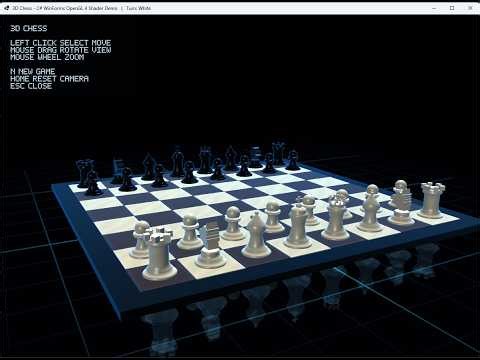Choose the black queen
Image resolution: width=480 pixels, height=360 pixels.
(205, 160)
